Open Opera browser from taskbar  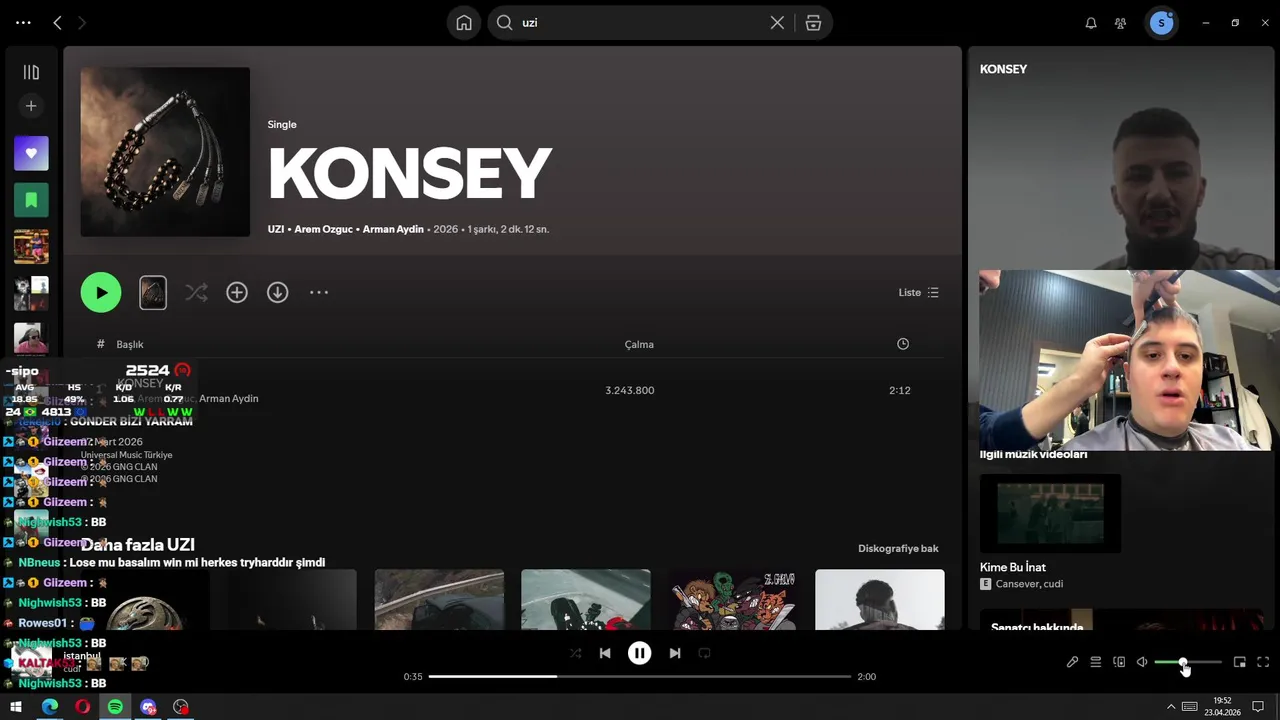click(x=83, y=707)
